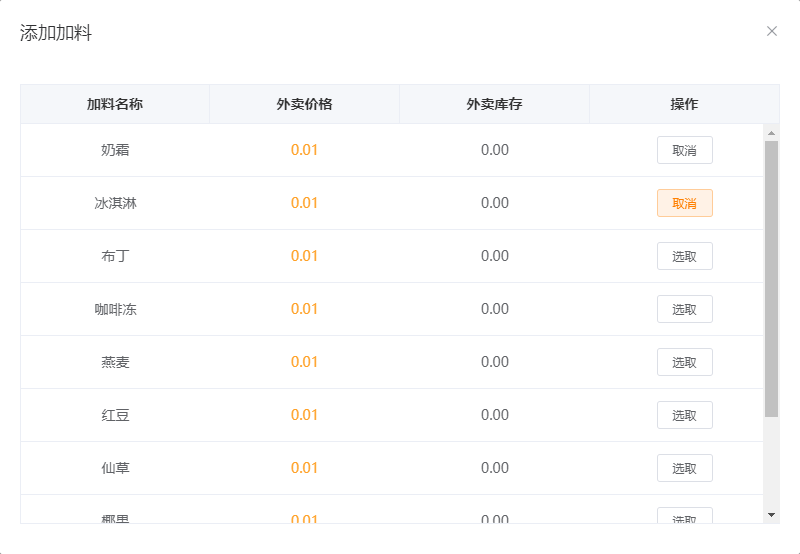Click 取消 button for 奶霜
Image resolution: width=800 pixels, height=554 pixels.
pos(684,150)
